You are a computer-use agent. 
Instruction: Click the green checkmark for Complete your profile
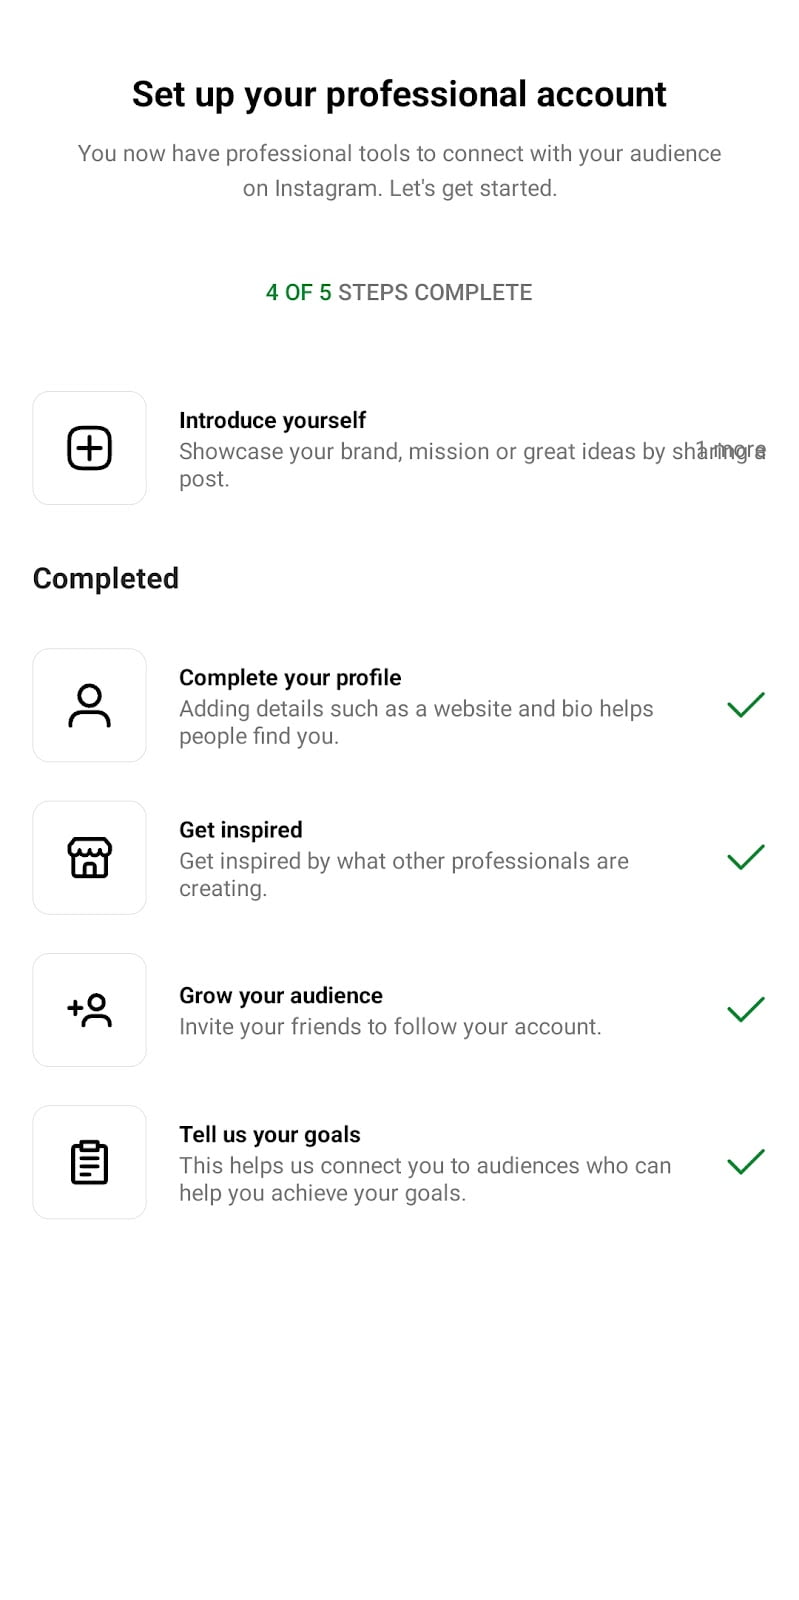745,706
